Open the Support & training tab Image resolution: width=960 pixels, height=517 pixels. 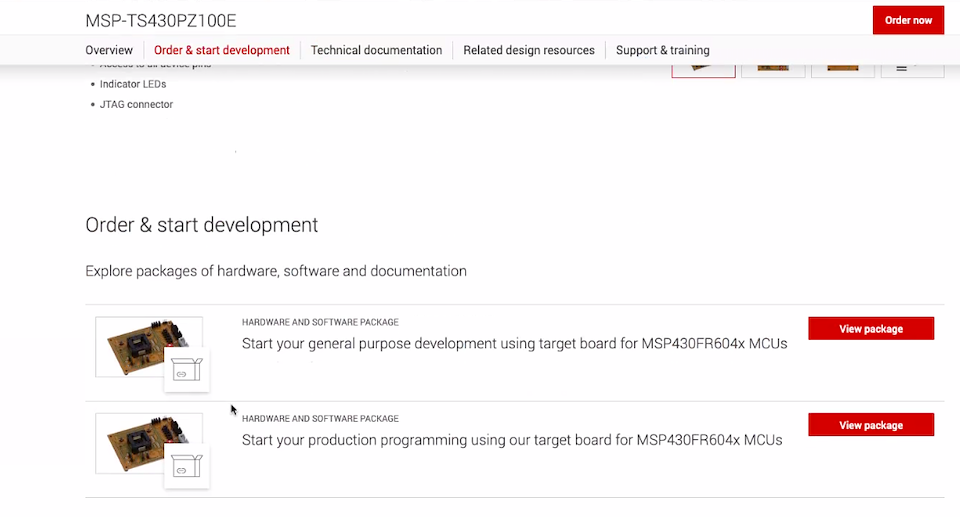pos(663,50)
